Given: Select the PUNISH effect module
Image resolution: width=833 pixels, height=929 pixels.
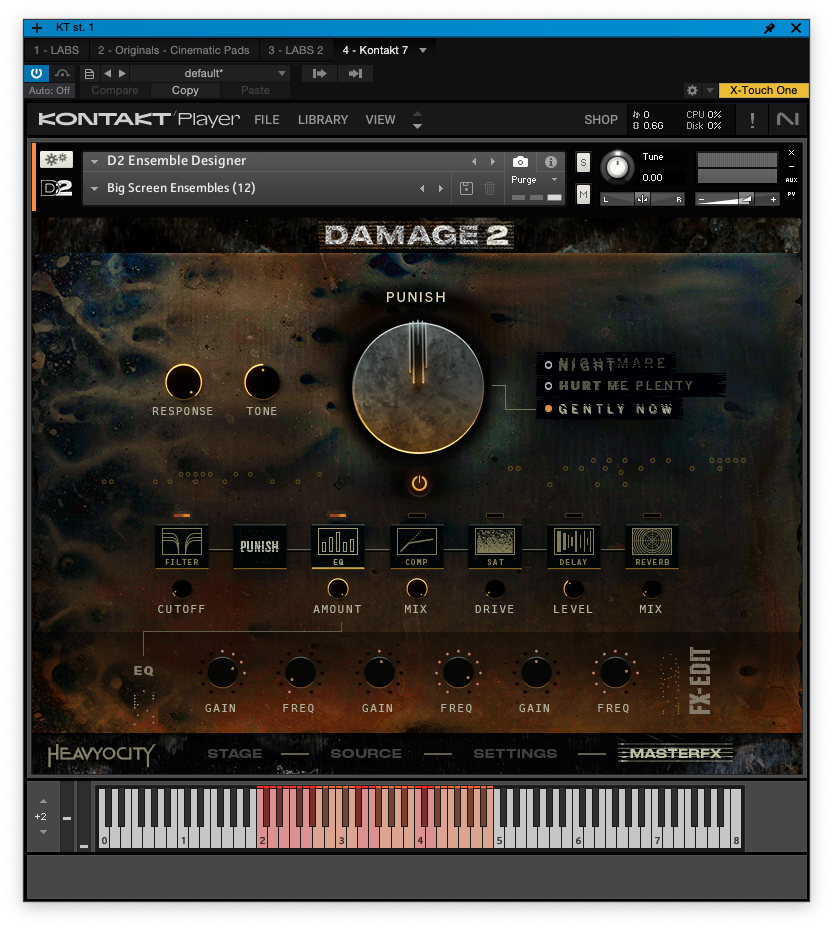Looking at the screenshot, I should [259, 546].
